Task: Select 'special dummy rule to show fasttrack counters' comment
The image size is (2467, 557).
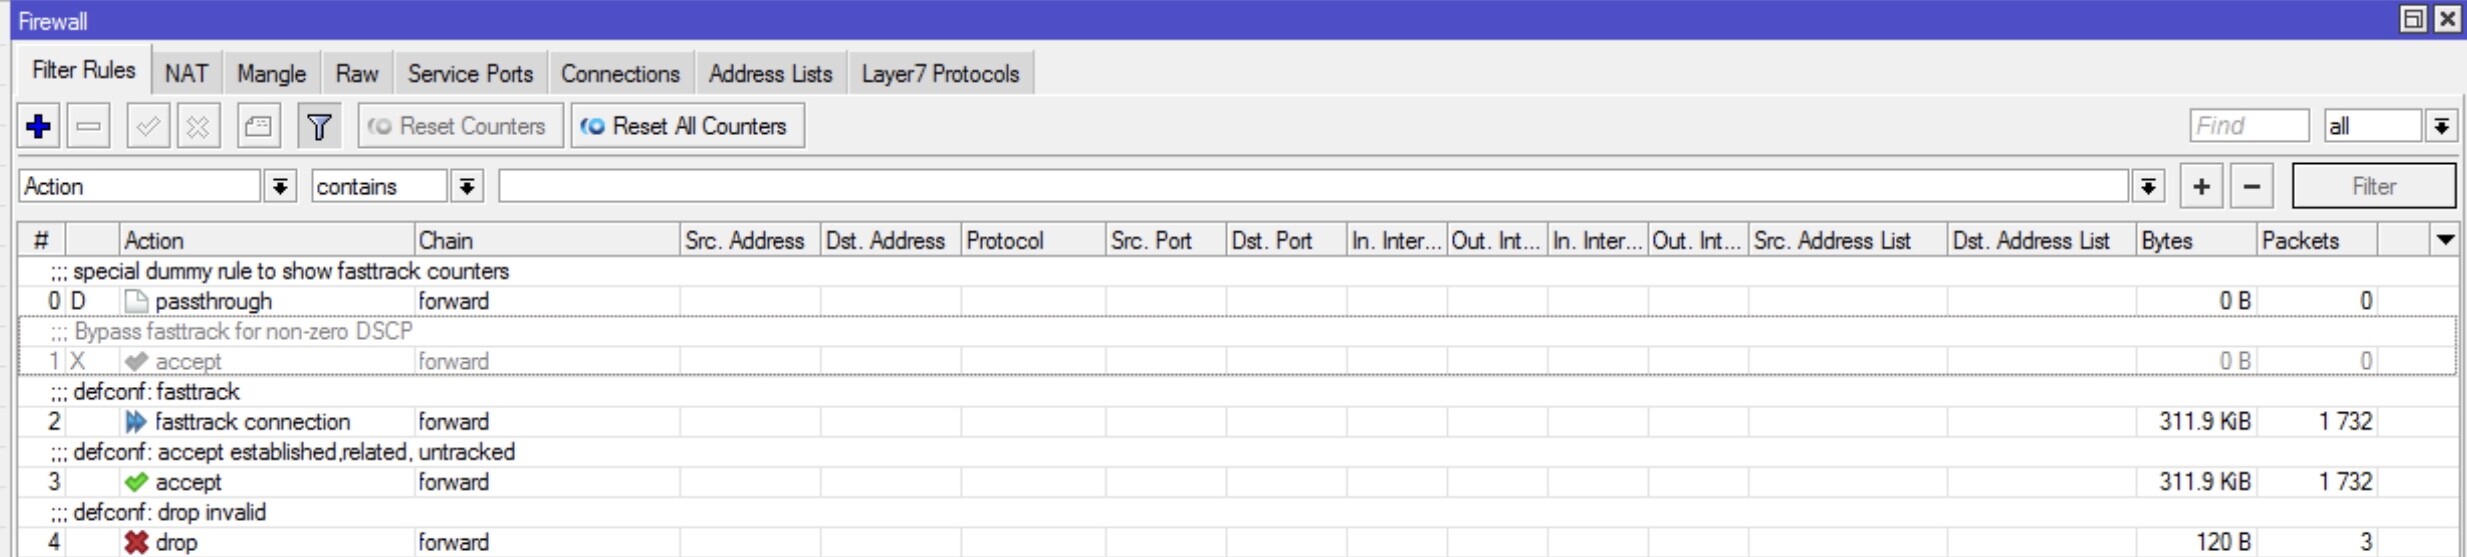Action: click(x=291, y=271)
